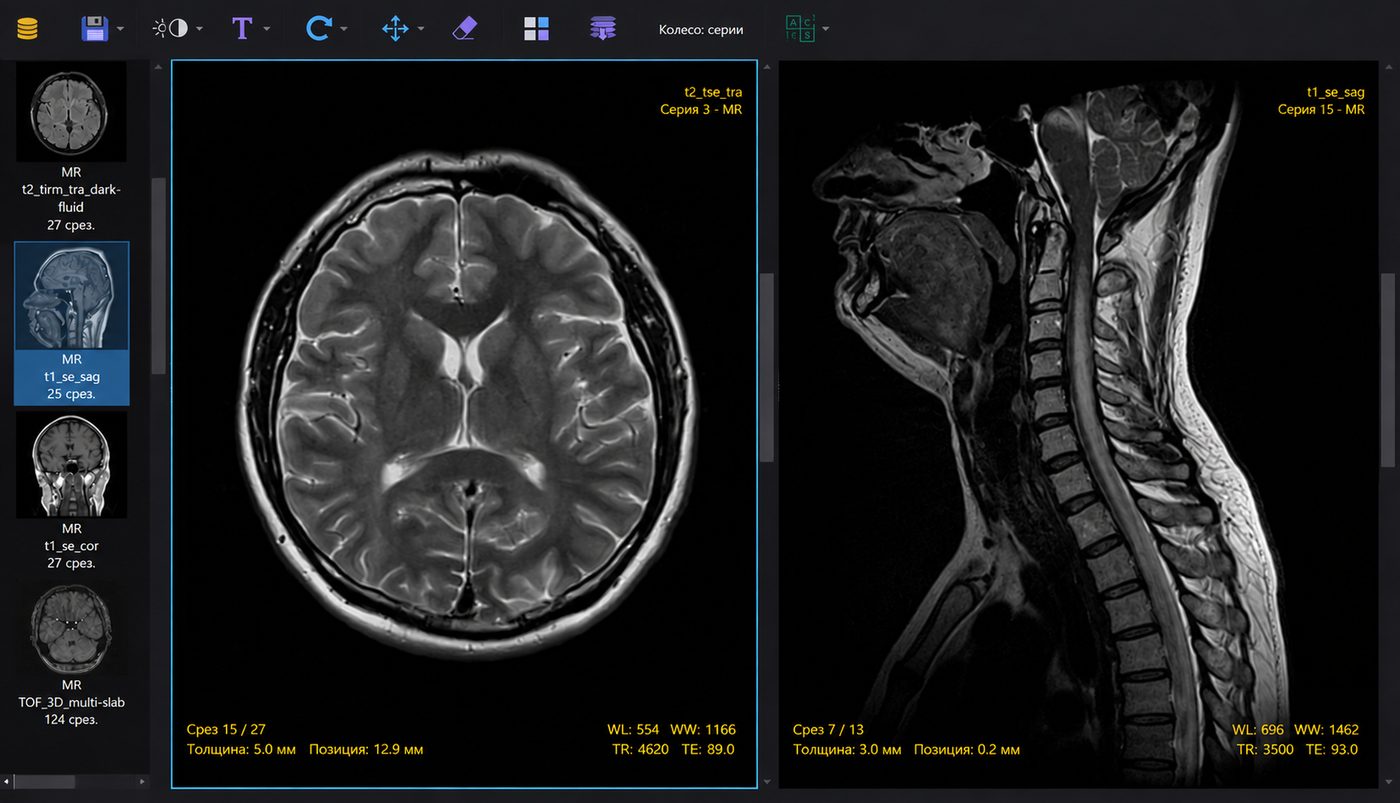
Task: Click the horizontal scrollbar under the series list
Action: pos(45,781)
